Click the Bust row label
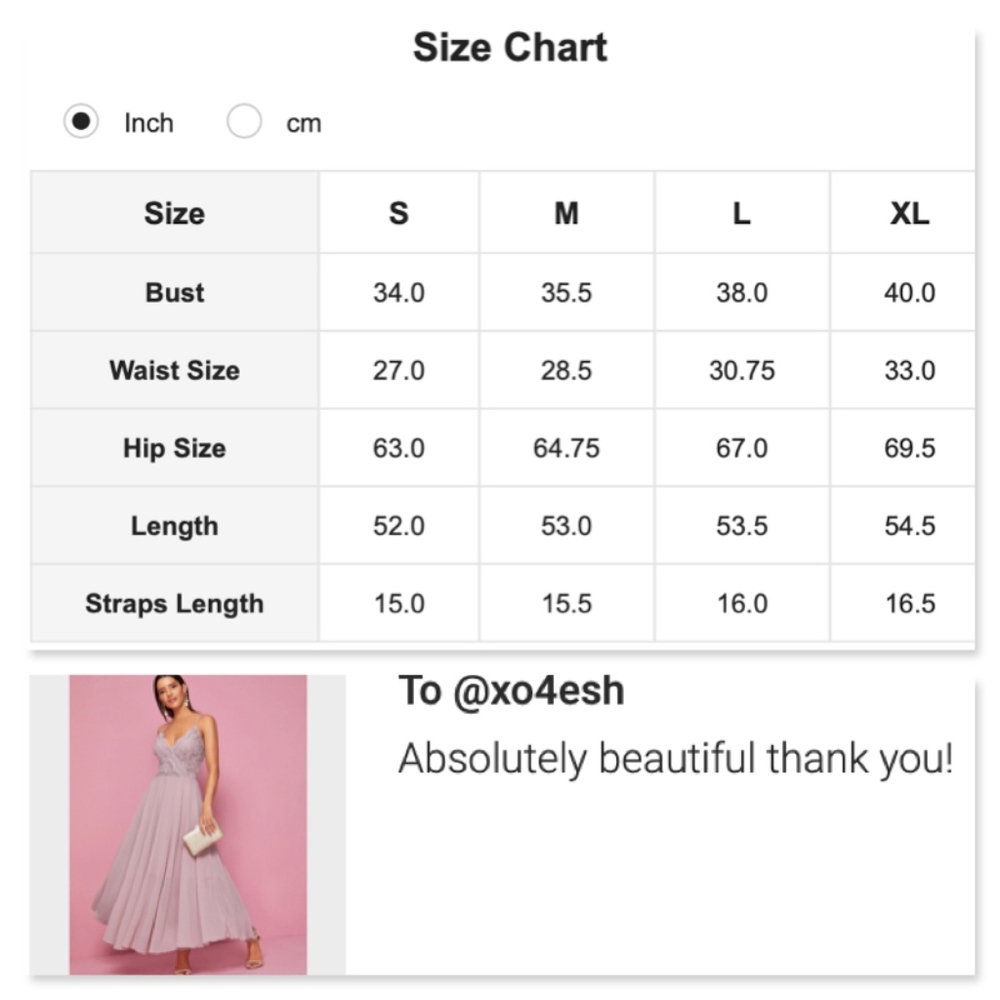The width and height of the screenshot is (1000, 1000). pyautogui.click(x=175, y=293)
